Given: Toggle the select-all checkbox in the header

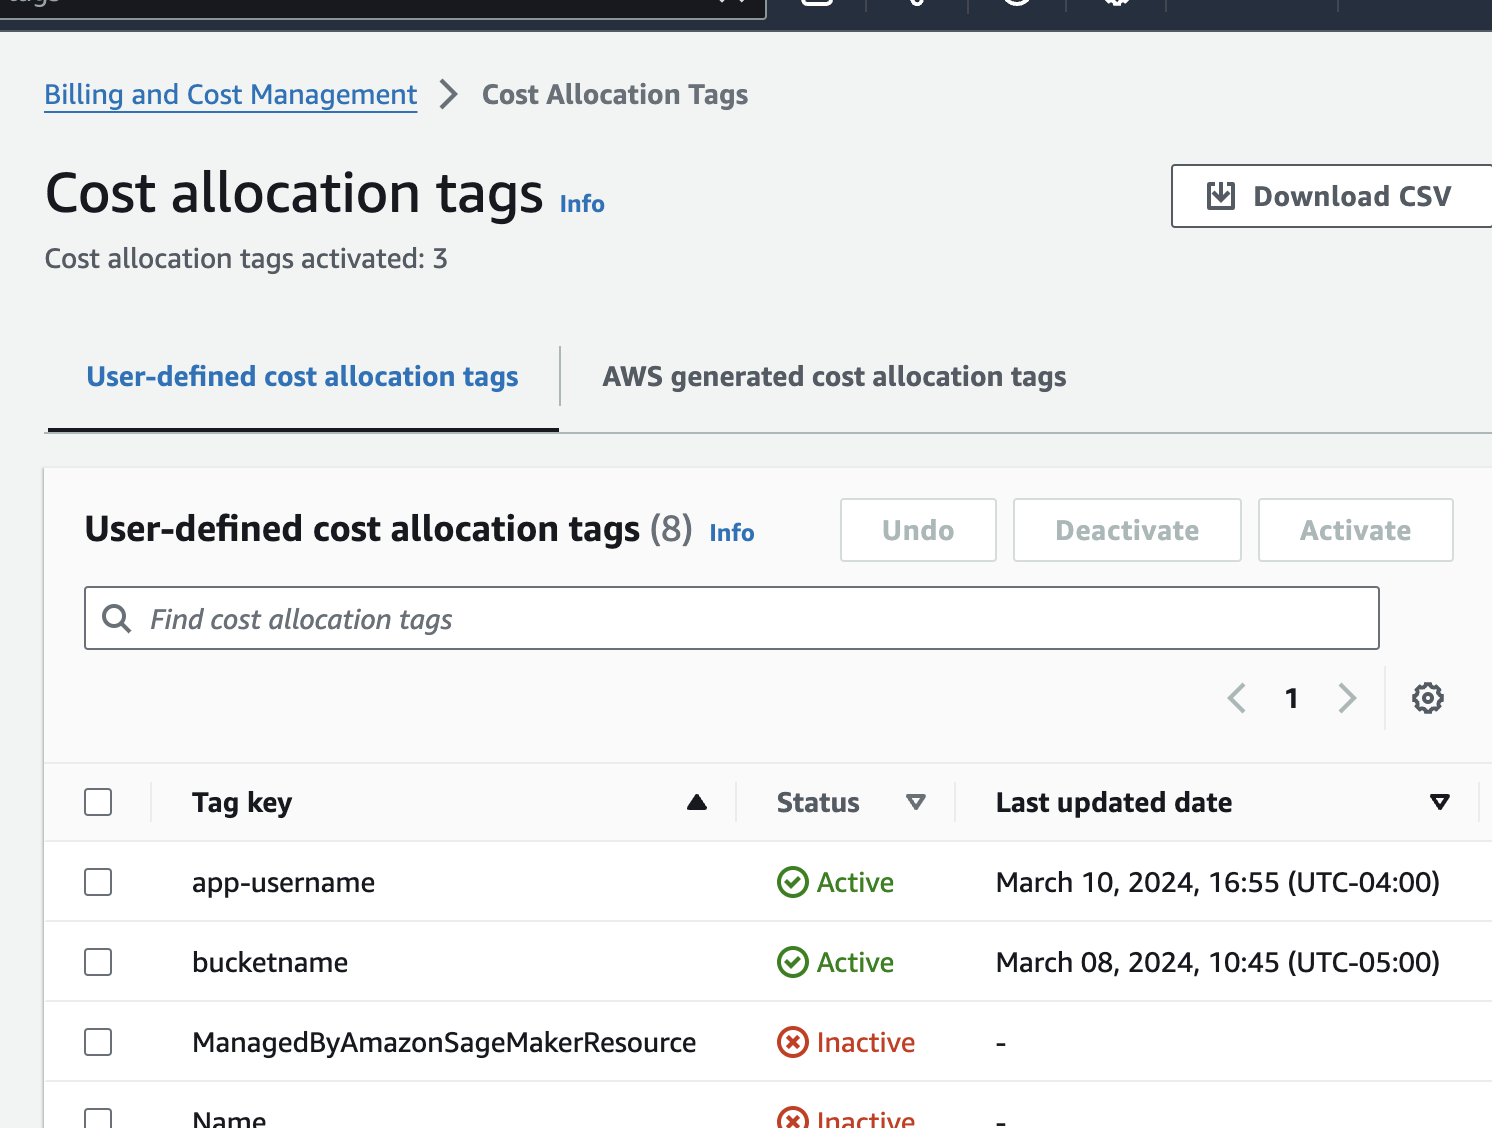Looking at the screenshot, I should pyautogui.click(x=98, y=802).
